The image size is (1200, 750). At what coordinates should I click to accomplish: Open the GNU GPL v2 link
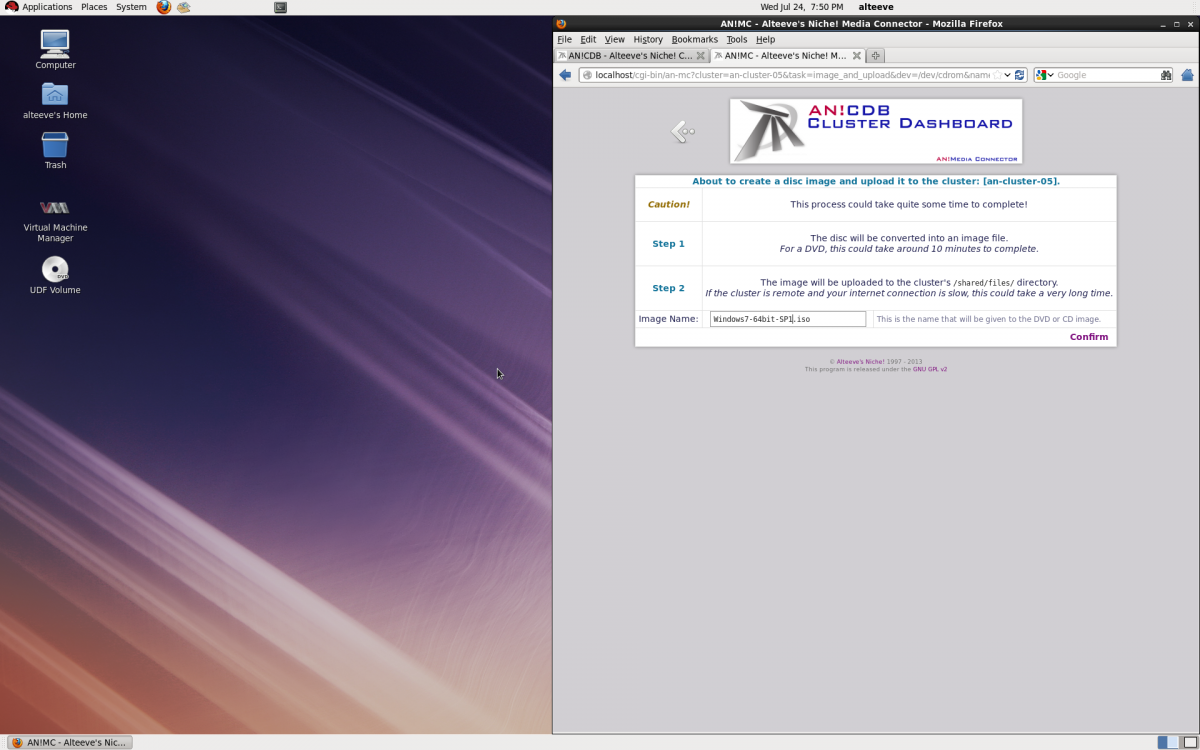pyautogui.click(x=929, y=369)
